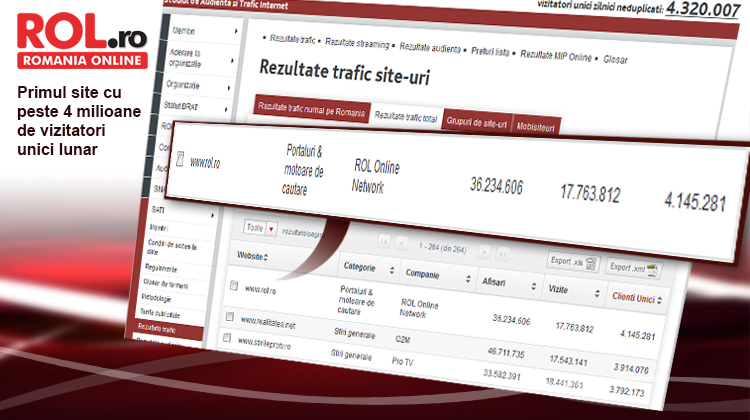
Task: Open the Rezultate trafic top link
Action: [x=293, y=40]
